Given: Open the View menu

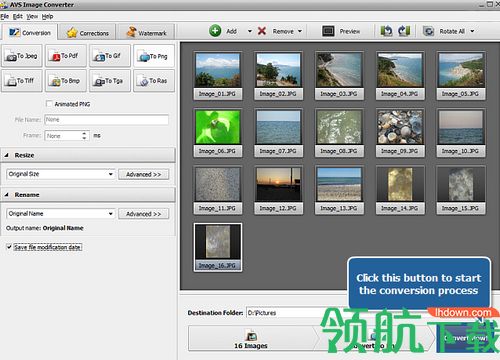Looking at the screenshot, I should 32,16.
